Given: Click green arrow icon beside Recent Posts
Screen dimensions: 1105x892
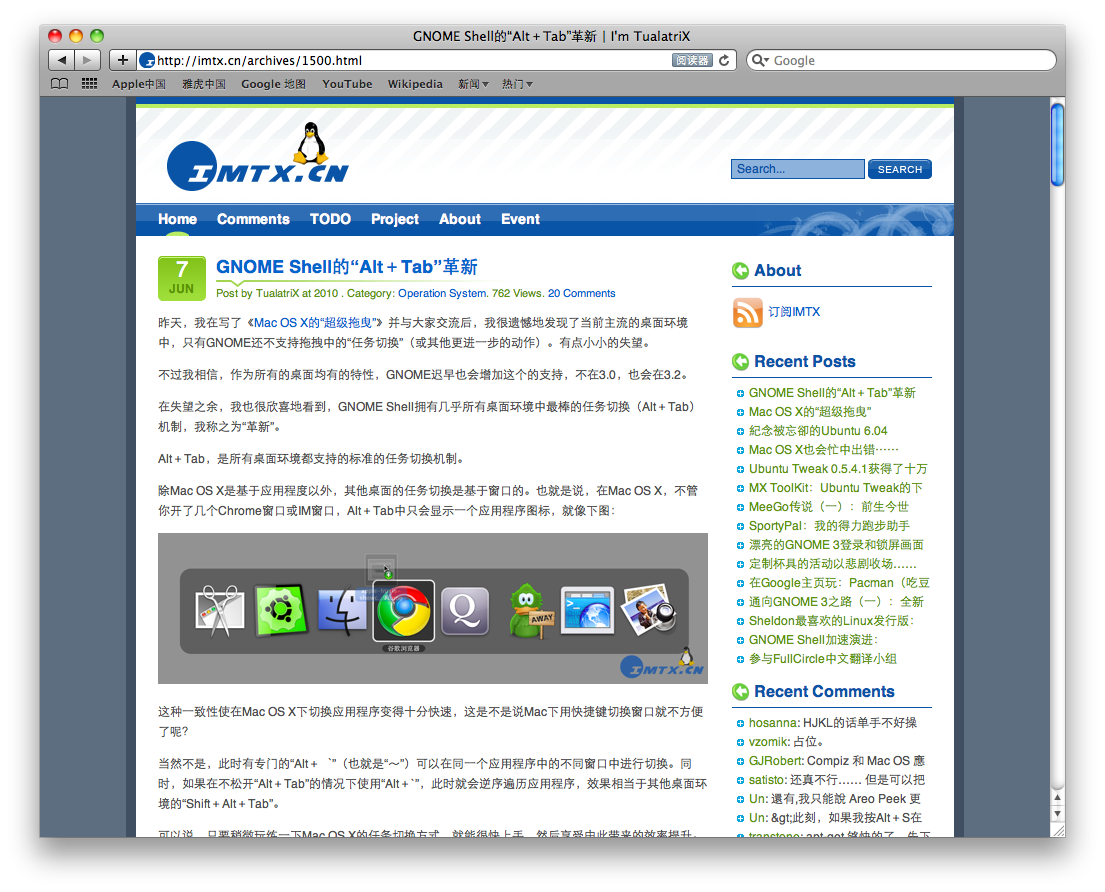Looking at the screenshot, I should [741, 361].
